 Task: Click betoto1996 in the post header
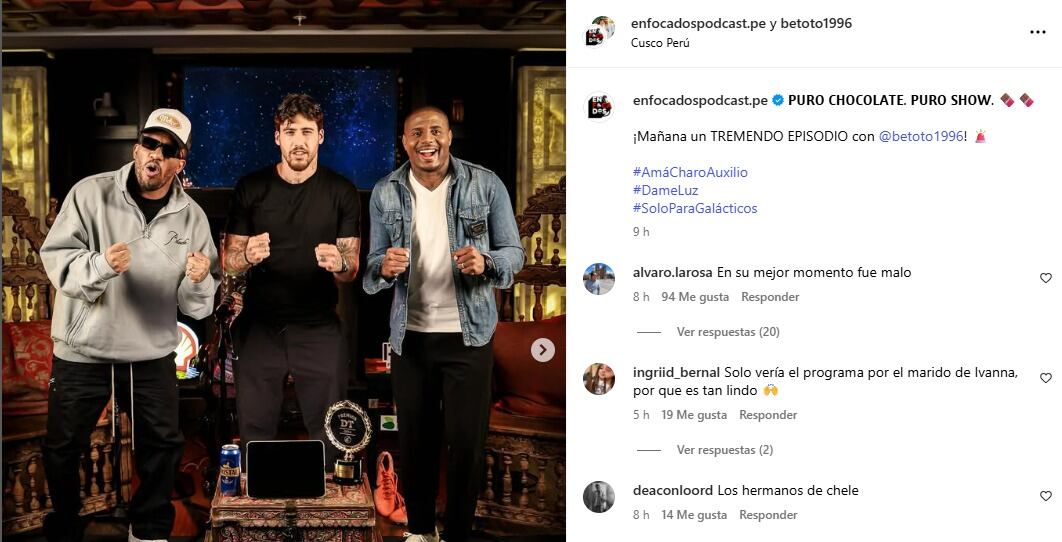pyautogui.click(x=816, y=23)
